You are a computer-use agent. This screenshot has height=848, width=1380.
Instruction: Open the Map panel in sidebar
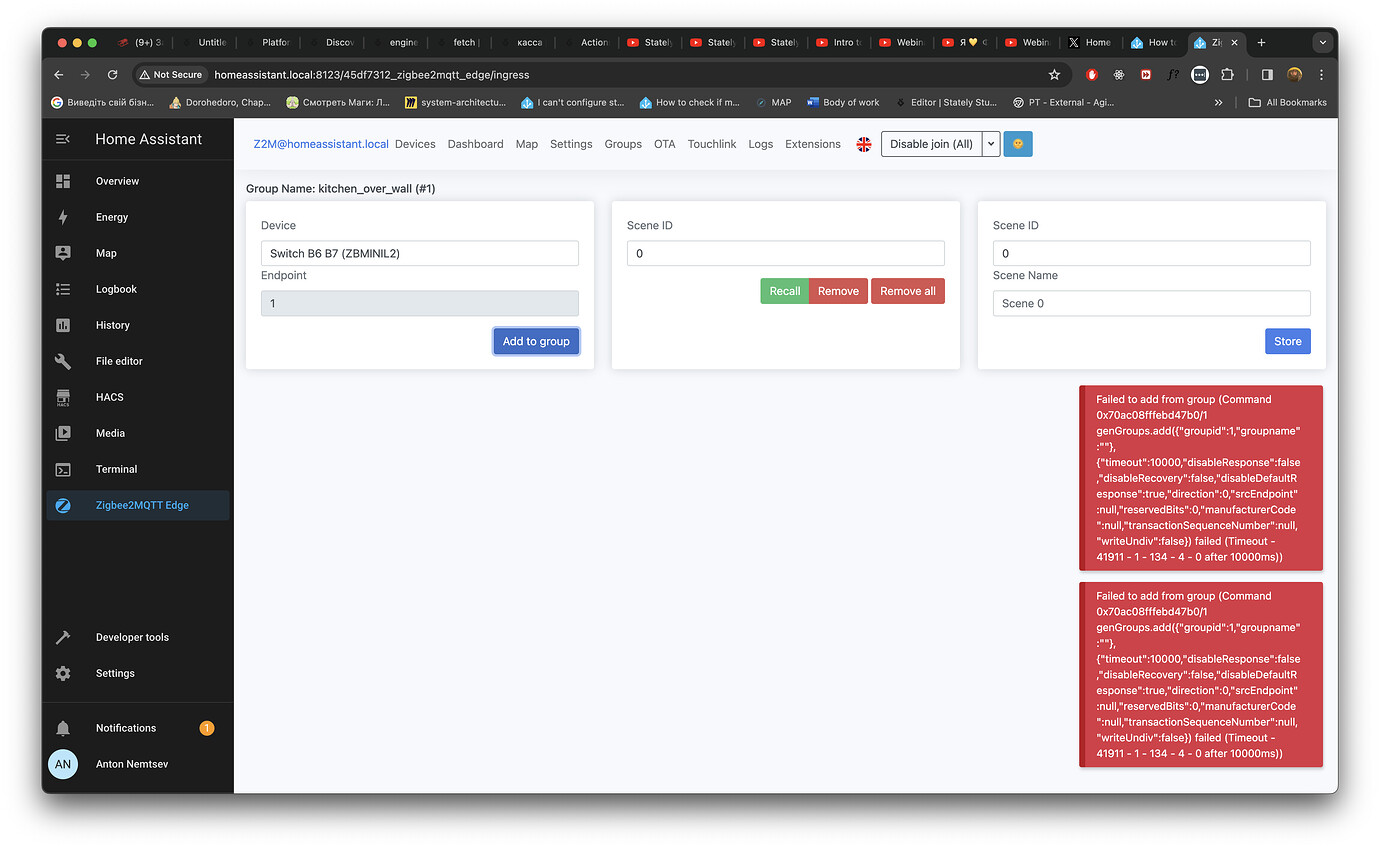pos(138,253)
